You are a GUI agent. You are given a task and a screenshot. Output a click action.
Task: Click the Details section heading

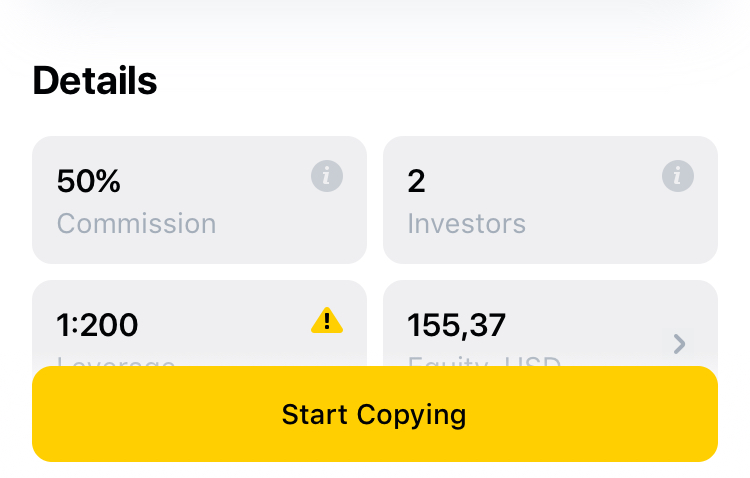[x=95, y=81]
